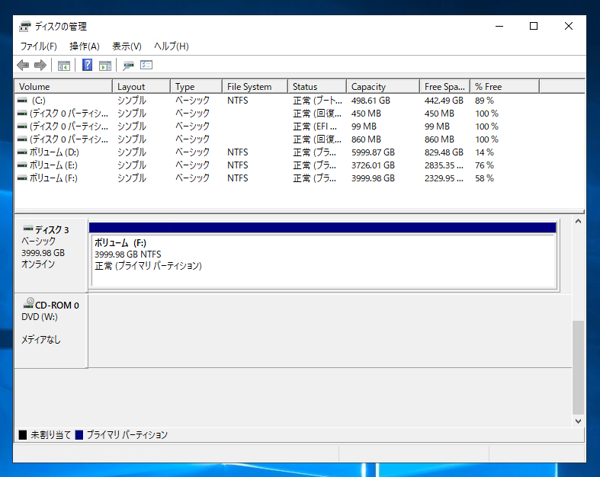Click the dark blue bar above ボリューム (F:) partition
Image resolution: width=600 pixels, height=477 pixels.
323,228
